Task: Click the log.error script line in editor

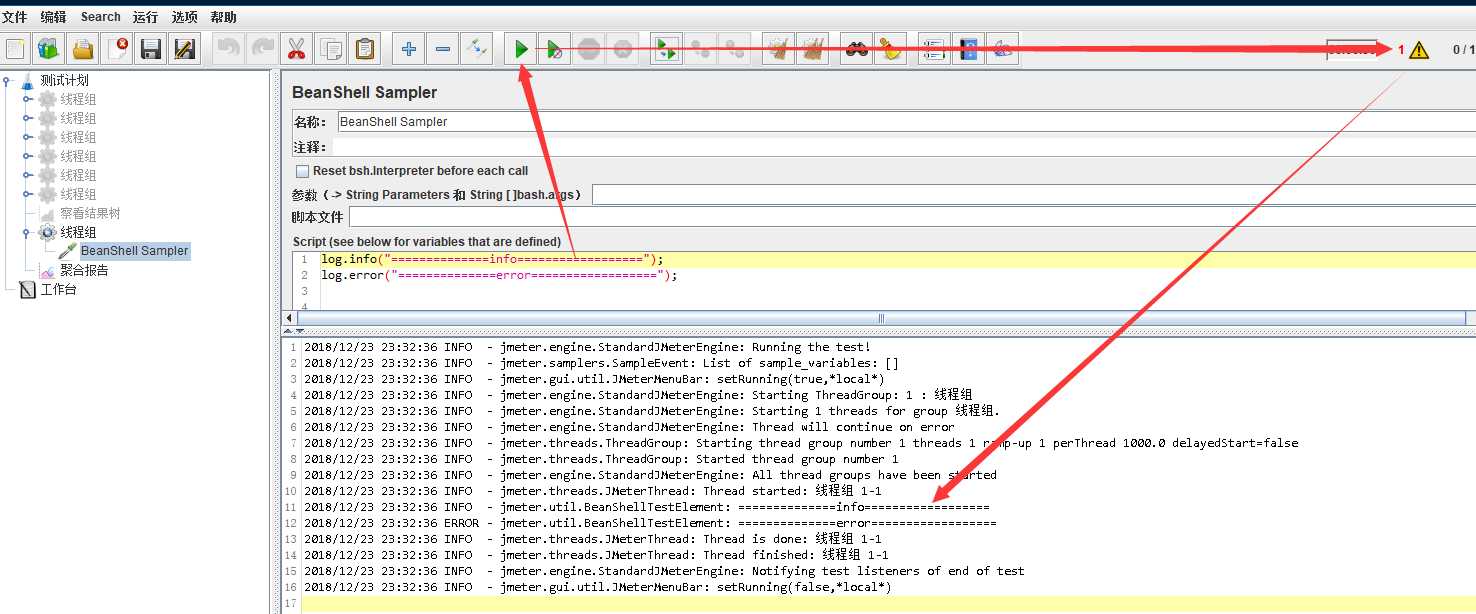Action: pos(499,275)
